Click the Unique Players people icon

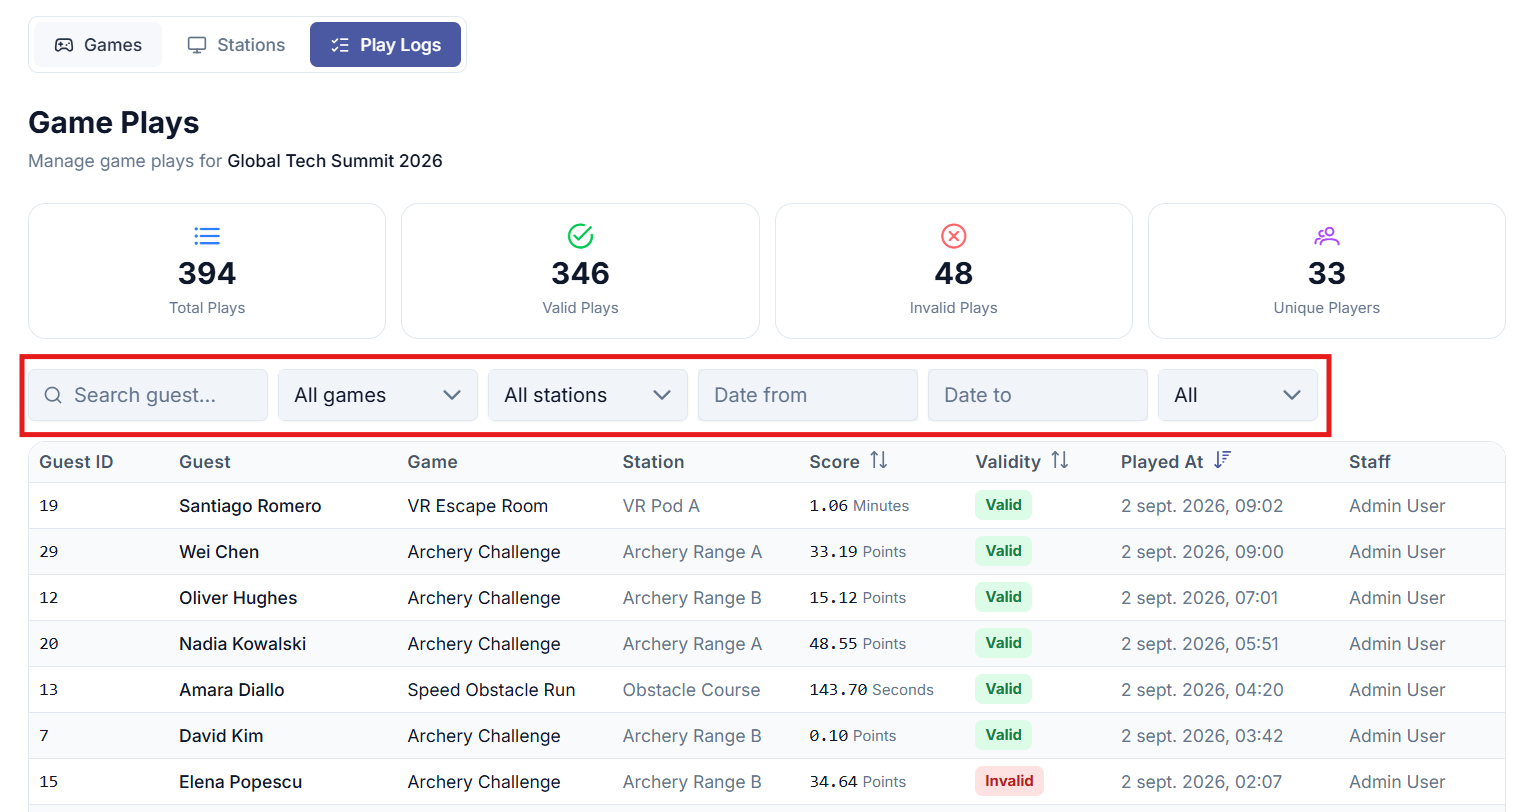(1327, 236)
